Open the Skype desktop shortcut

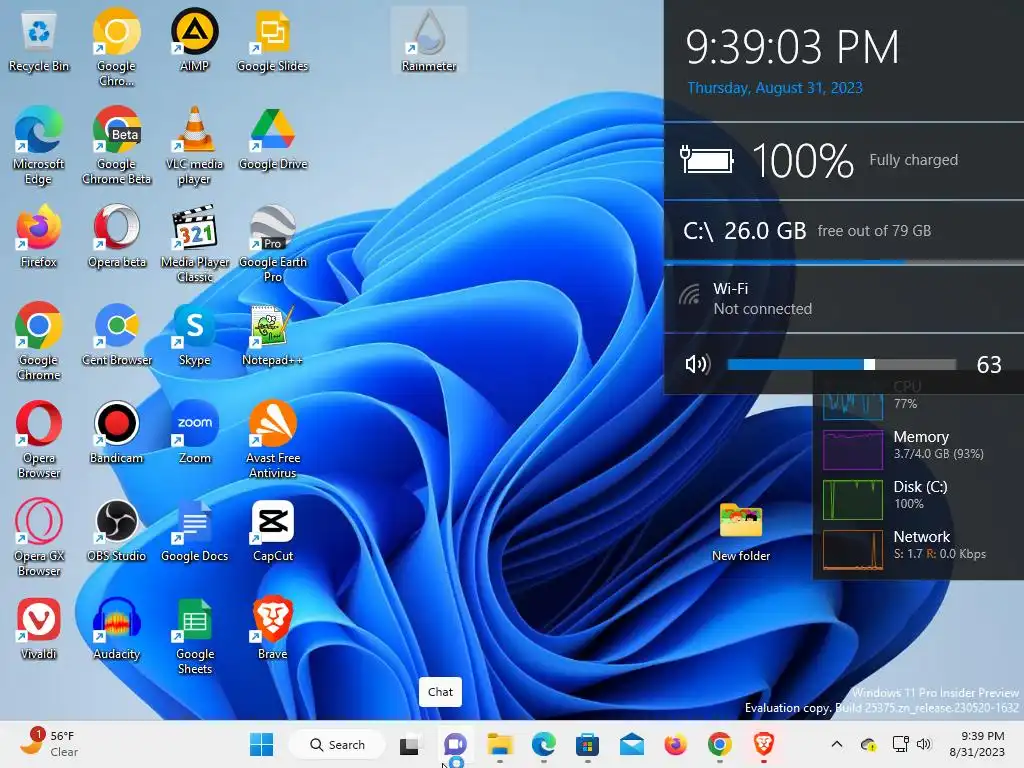pyautogui.click(x=195, y=336)
